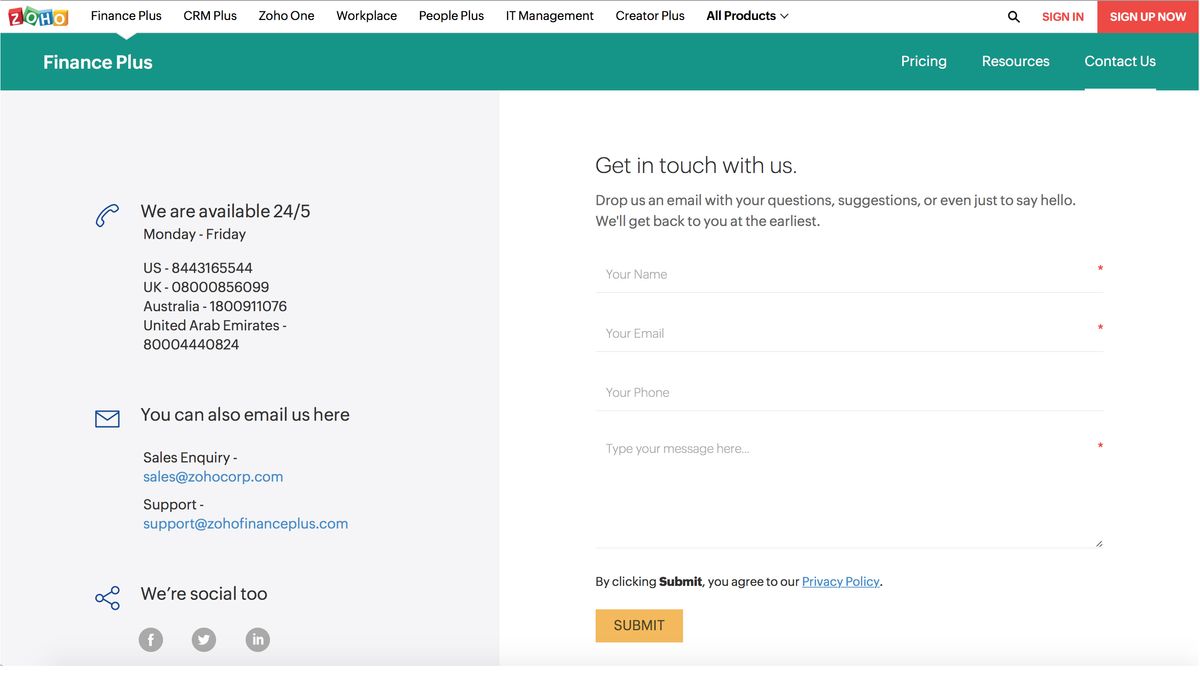Screen dimensions: 1200x675
Task: Open the sales@zohocorp.com email link
Action: [x=213, y=476]
